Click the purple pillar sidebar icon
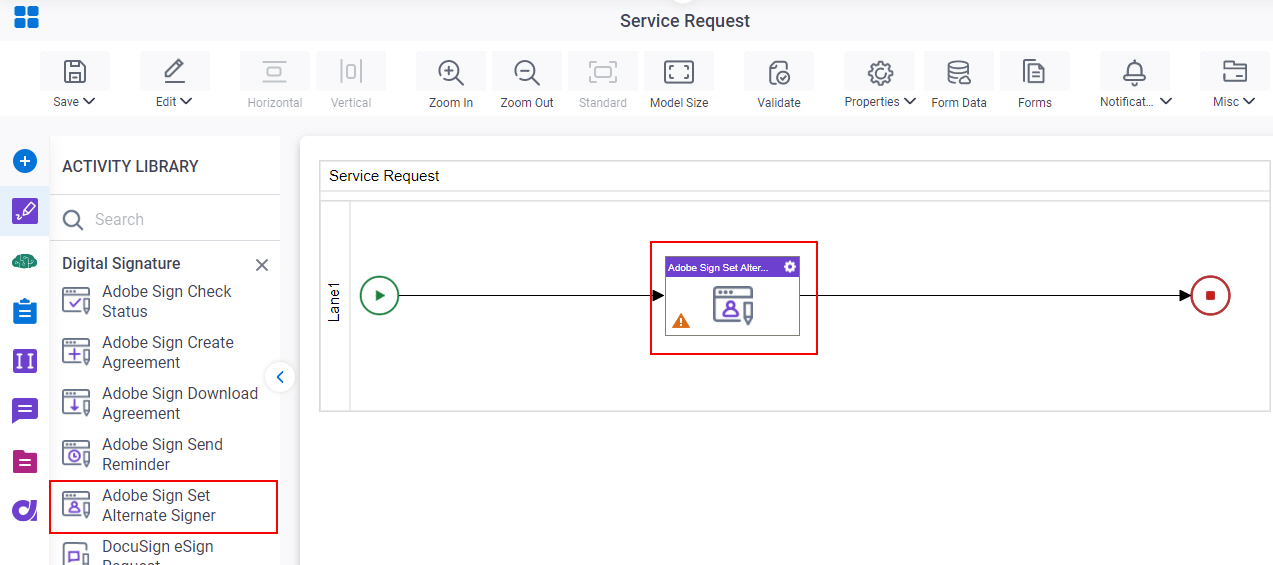This screenshot has height=565, width=1273. pyautogui.click(x=25, y=361)
